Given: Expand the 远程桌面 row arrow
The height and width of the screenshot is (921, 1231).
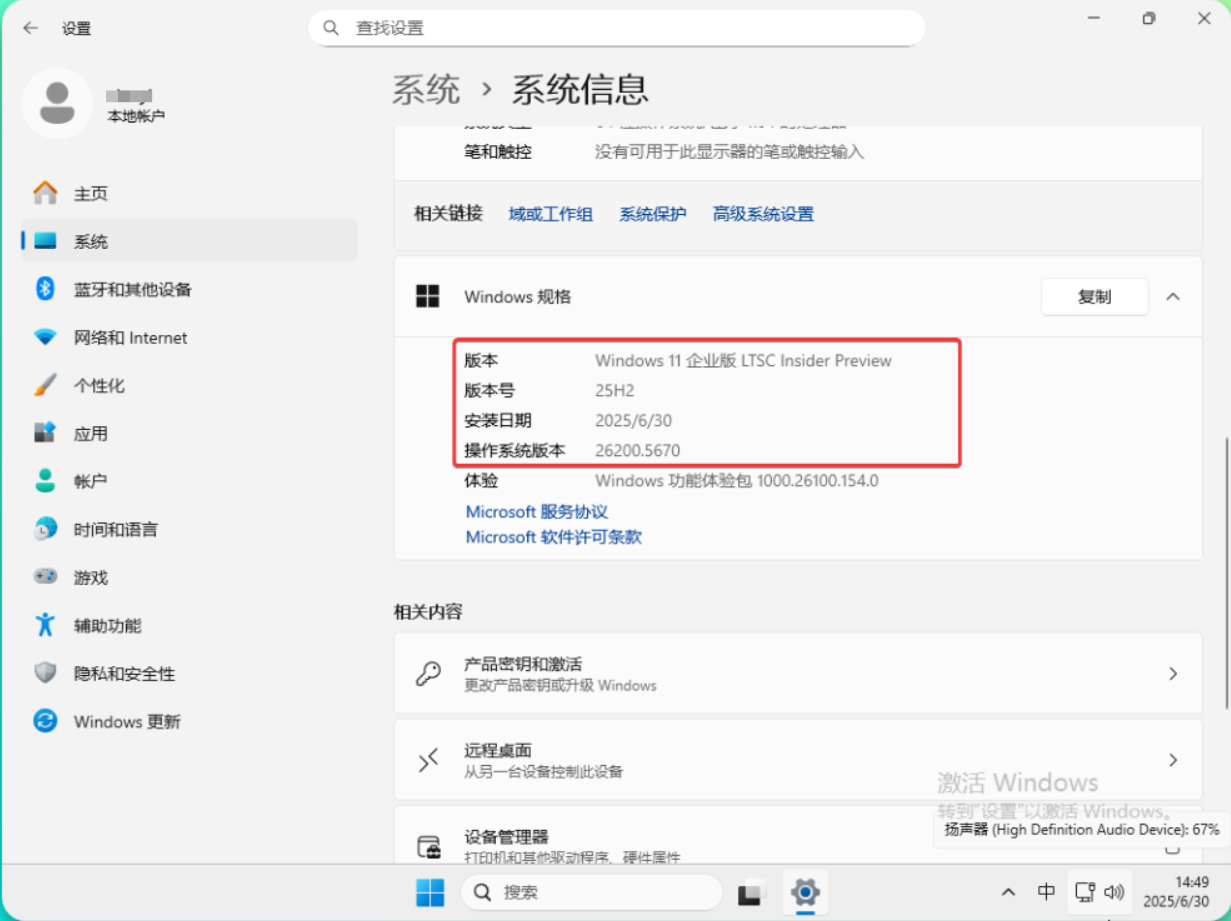Looking at the screenshot, I should coord(1173,760).
